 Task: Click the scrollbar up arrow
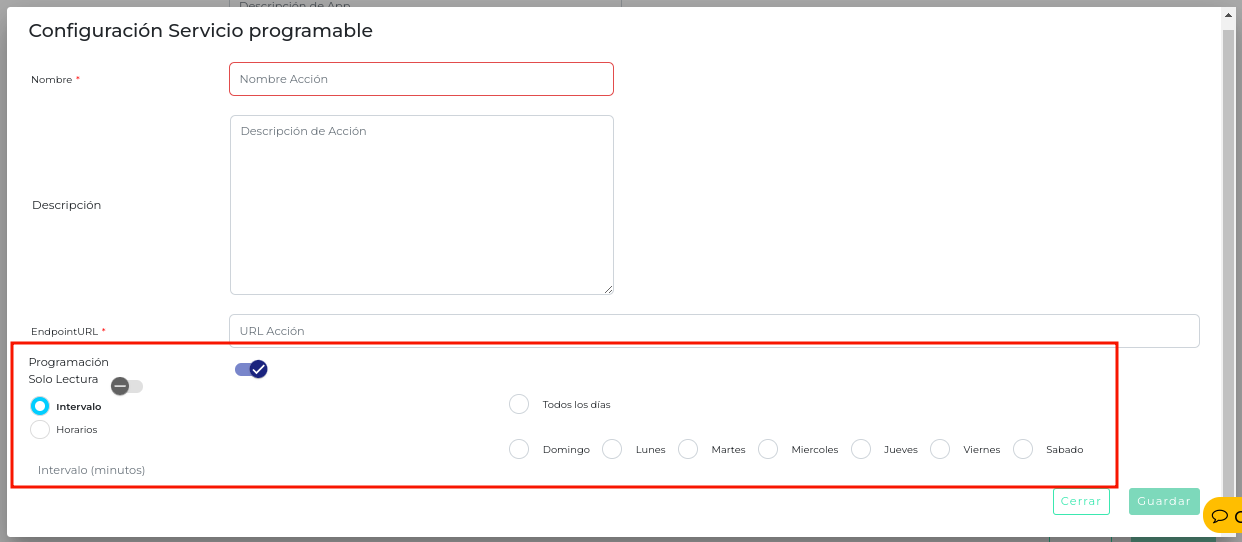click(x=1228, y=15)
